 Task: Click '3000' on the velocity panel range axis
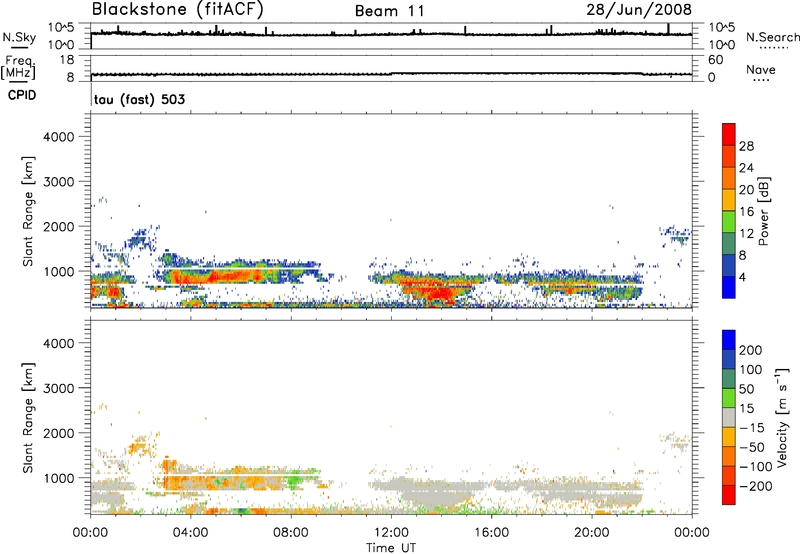pos(59,388)
